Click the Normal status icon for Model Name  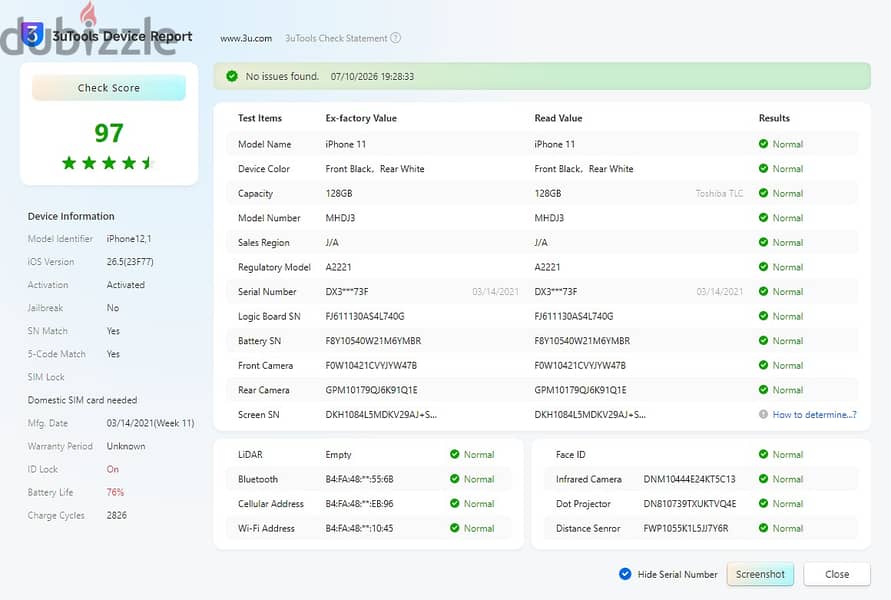point(763,144)
